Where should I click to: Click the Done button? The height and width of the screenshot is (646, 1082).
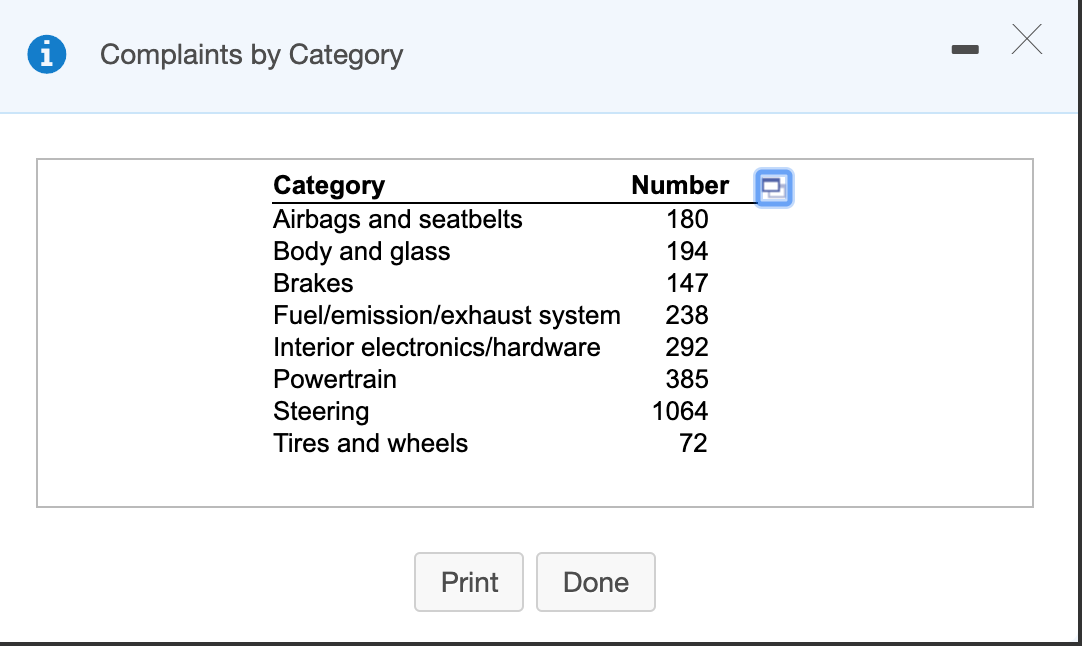click(595, 582)
